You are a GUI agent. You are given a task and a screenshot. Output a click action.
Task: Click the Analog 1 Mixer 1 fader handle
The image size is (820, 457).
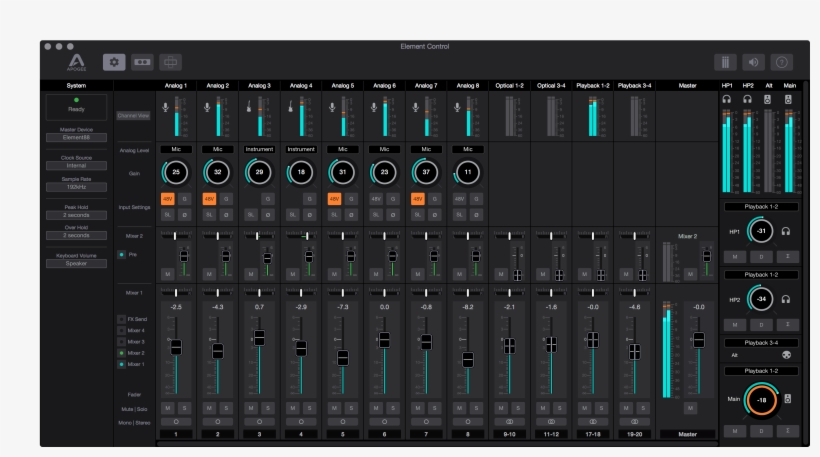point(176,347)
